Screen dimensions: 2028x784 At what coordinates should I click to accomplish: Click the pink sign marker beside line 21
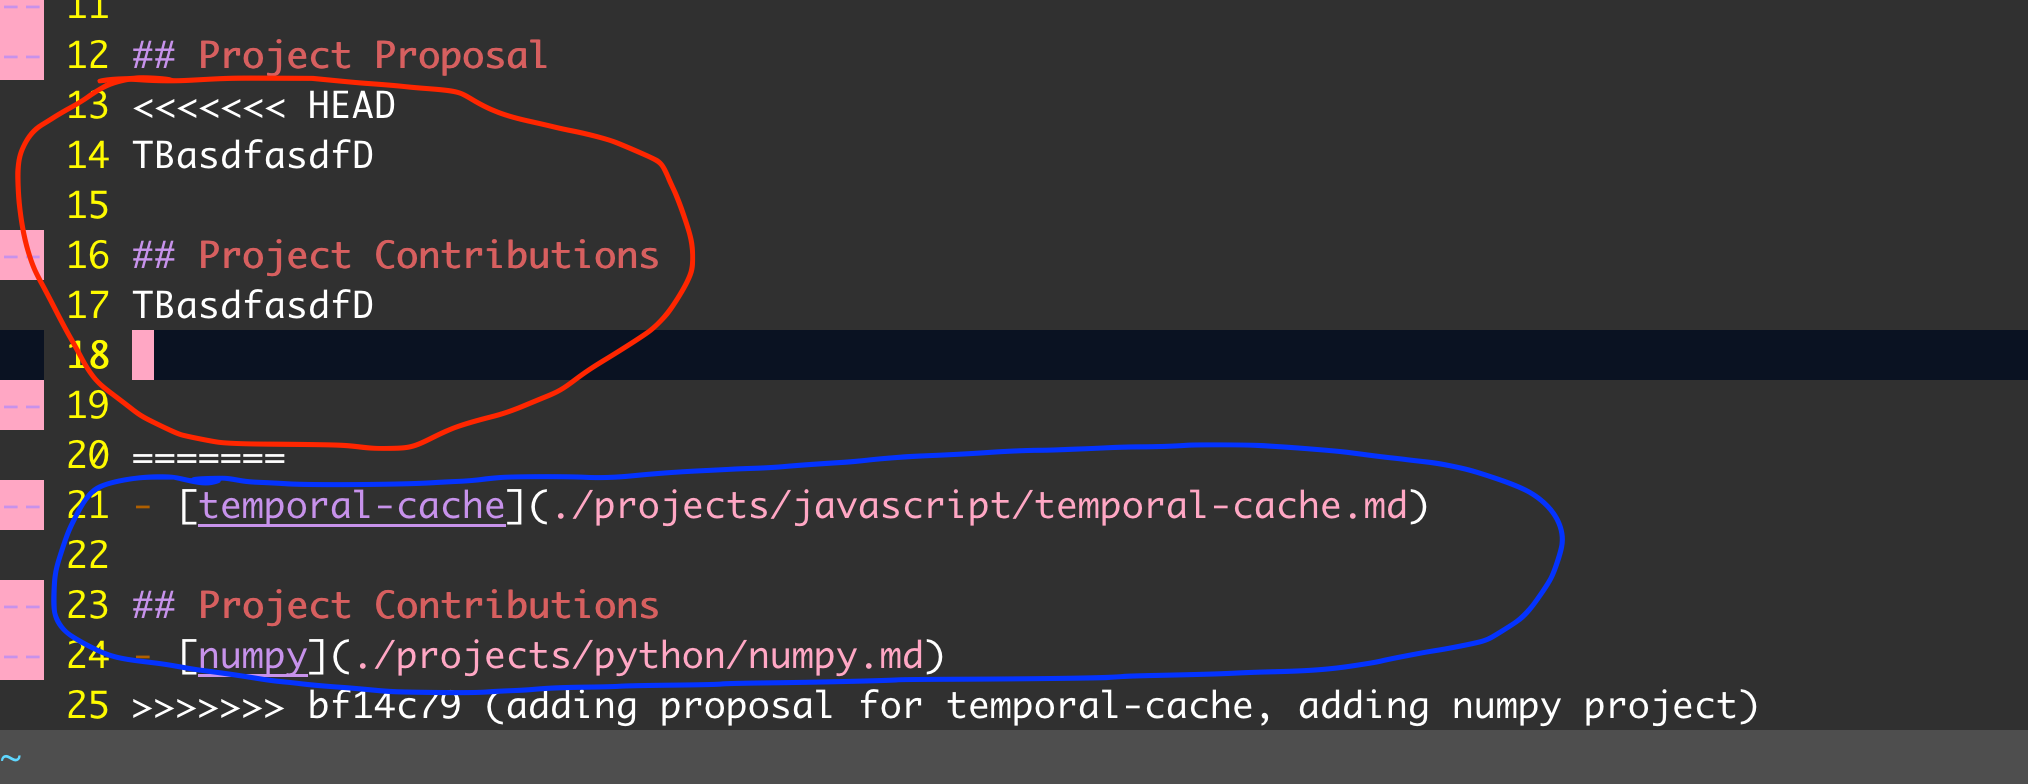coord(22,505)
